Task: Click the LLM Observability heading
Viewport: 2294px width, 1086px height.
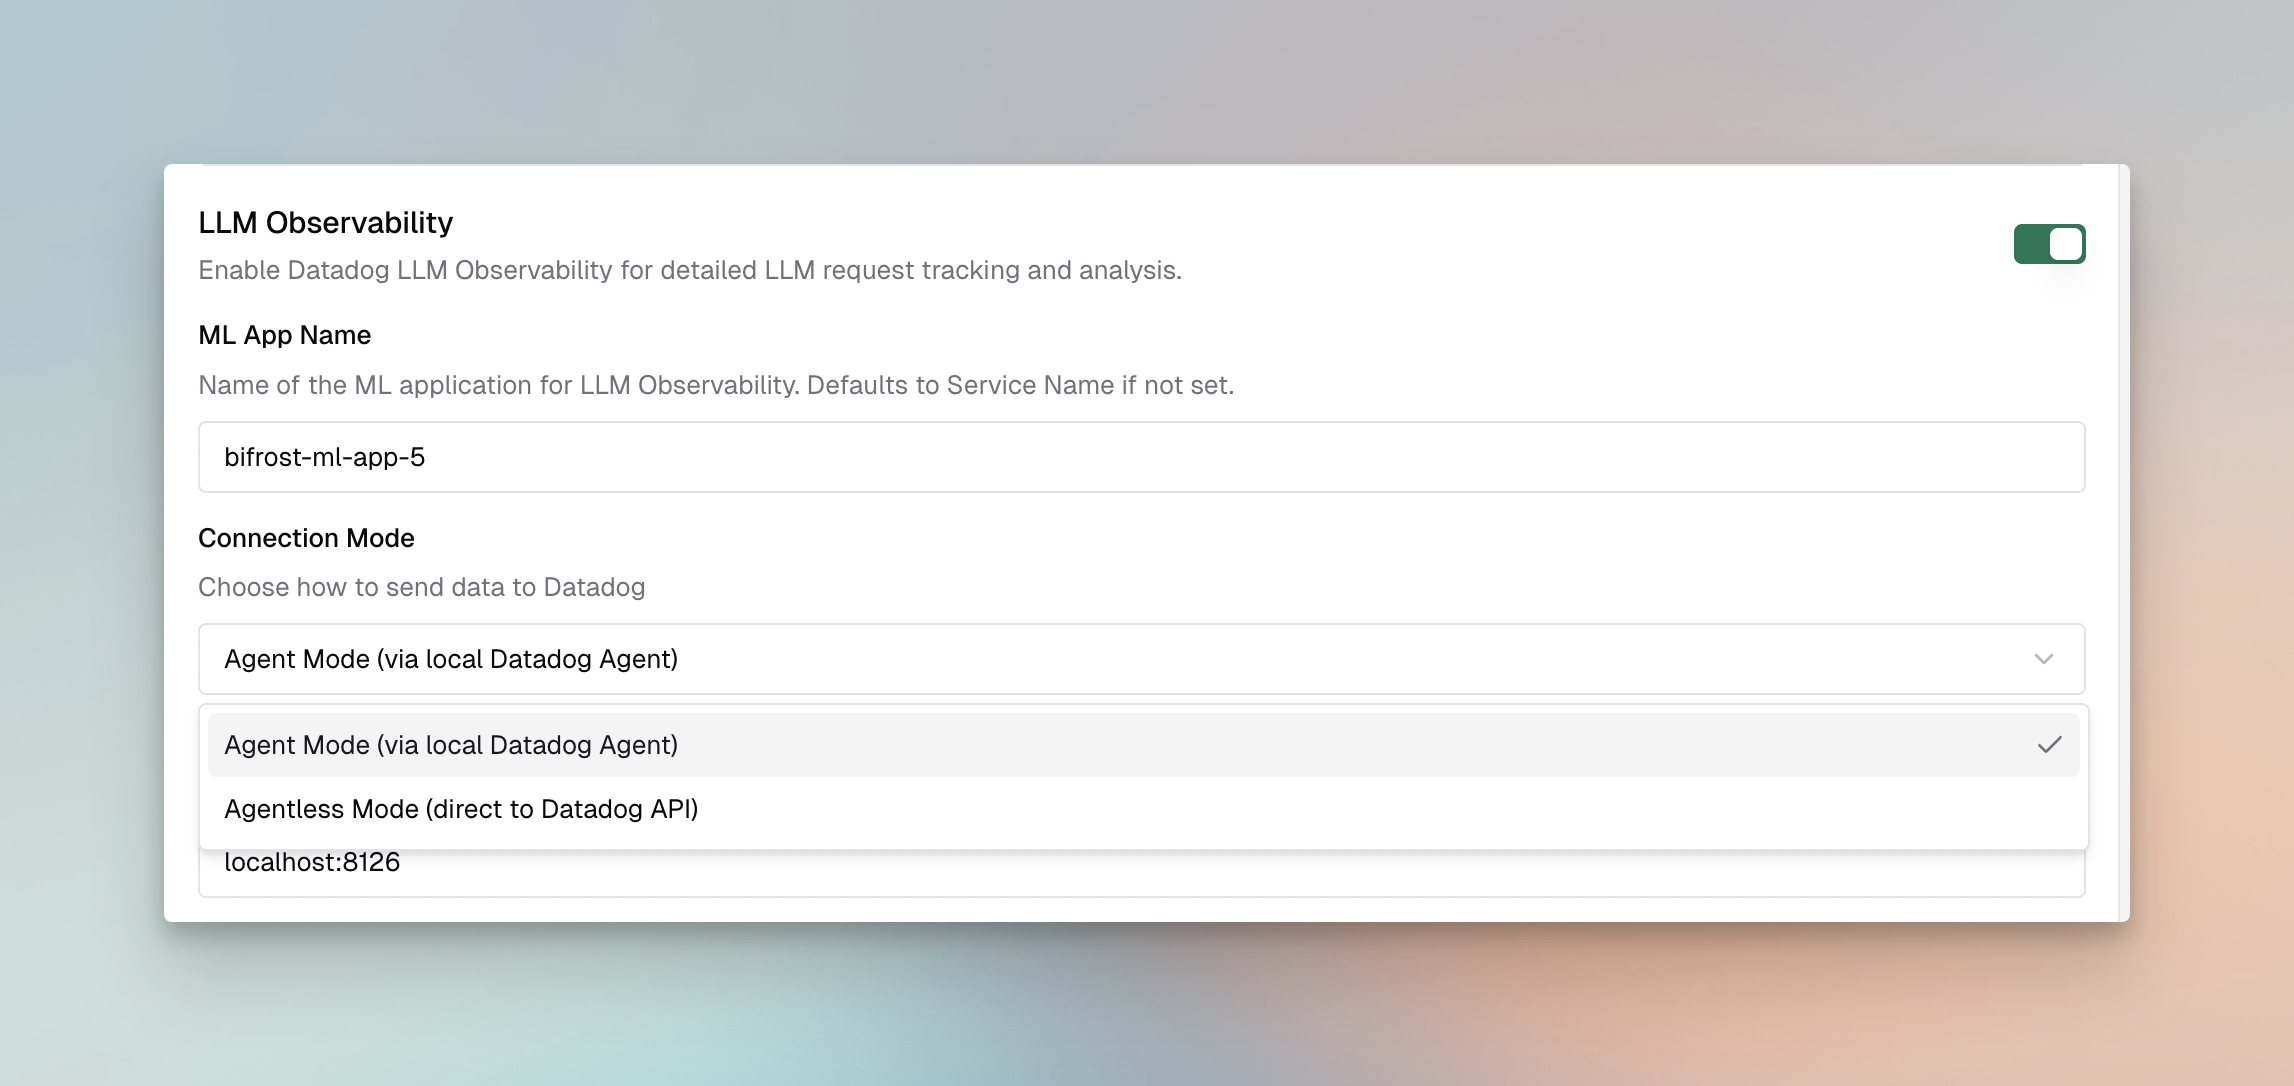Action: (325, 222)
